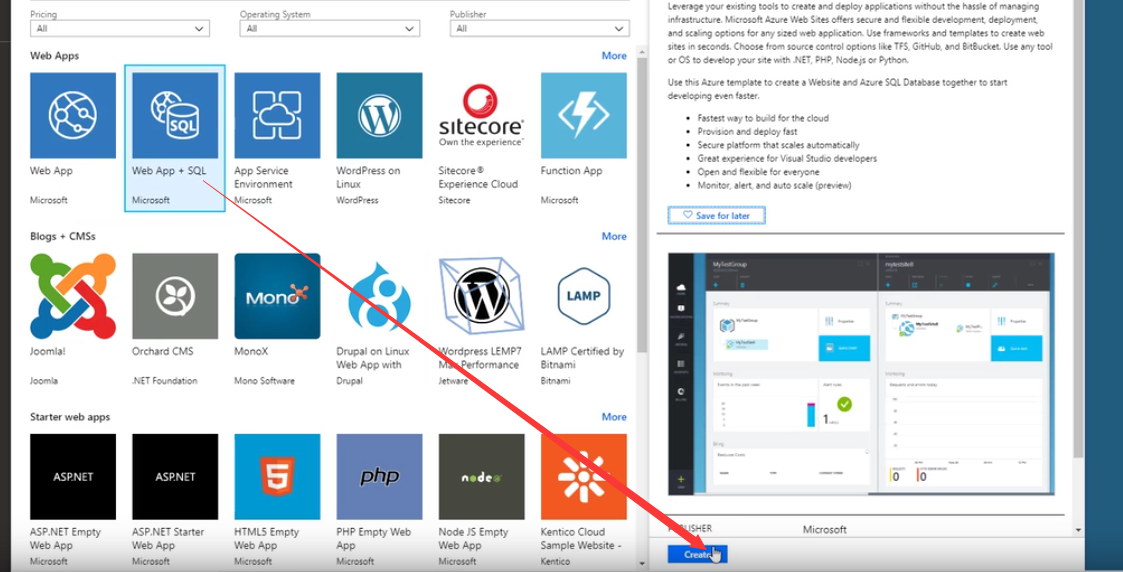Click 'Fastest way to build for the cloud'
This screenshot has height=572, width=1123.
click(x=763, y=118)
